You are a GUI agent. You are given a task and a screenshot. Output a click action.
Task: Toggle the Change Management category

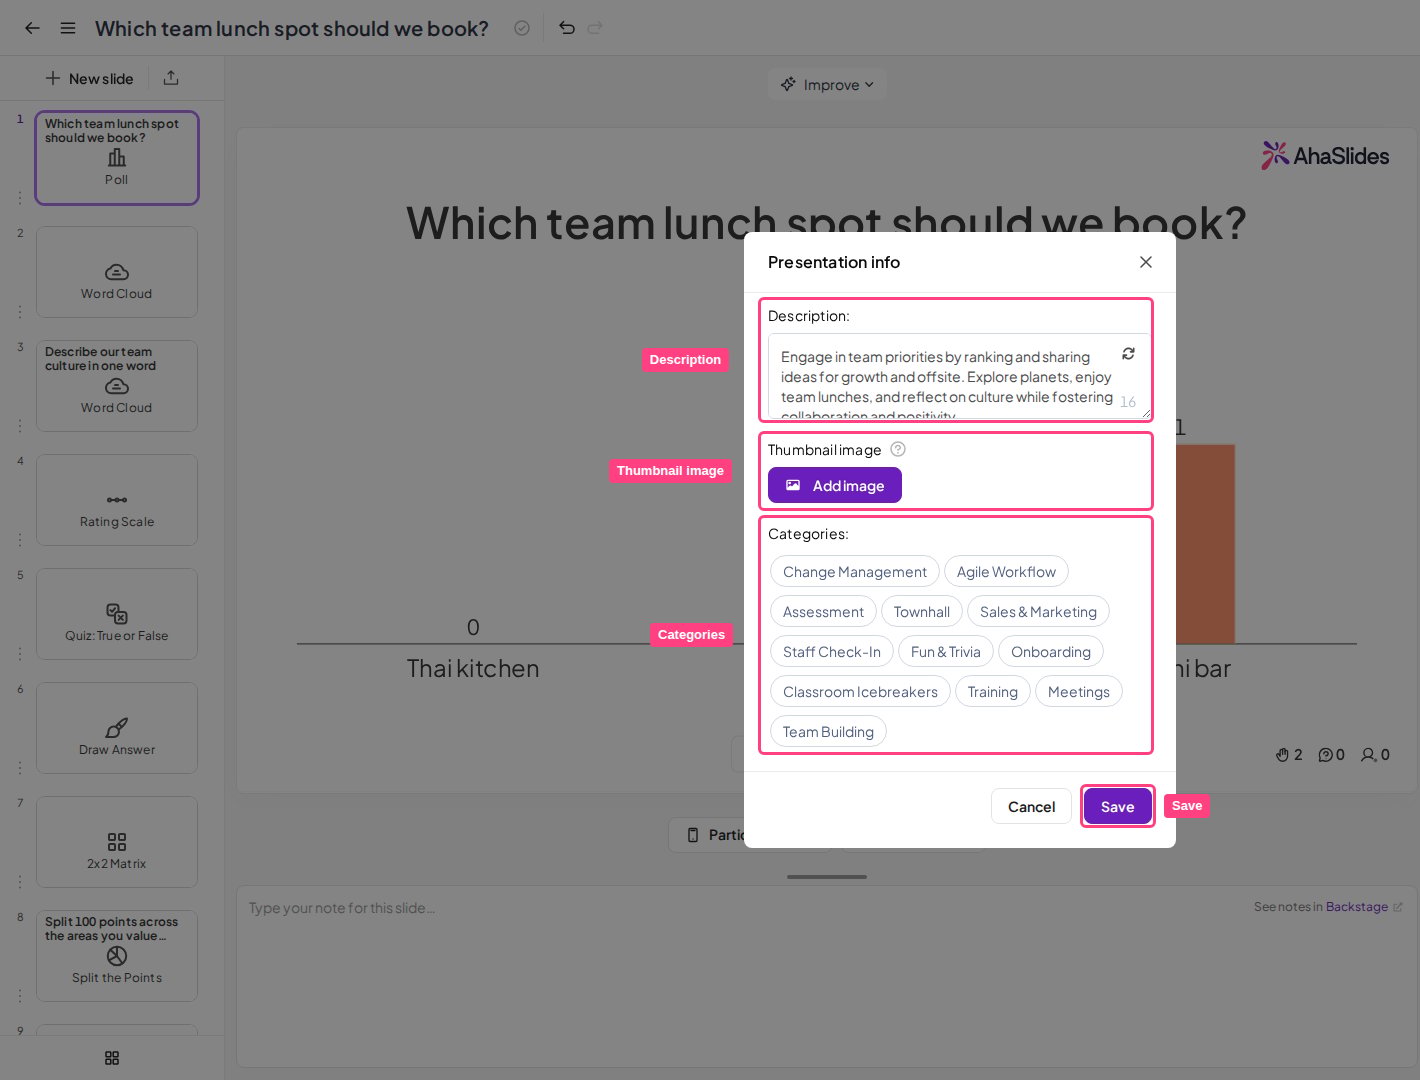(x=855, y=572)
